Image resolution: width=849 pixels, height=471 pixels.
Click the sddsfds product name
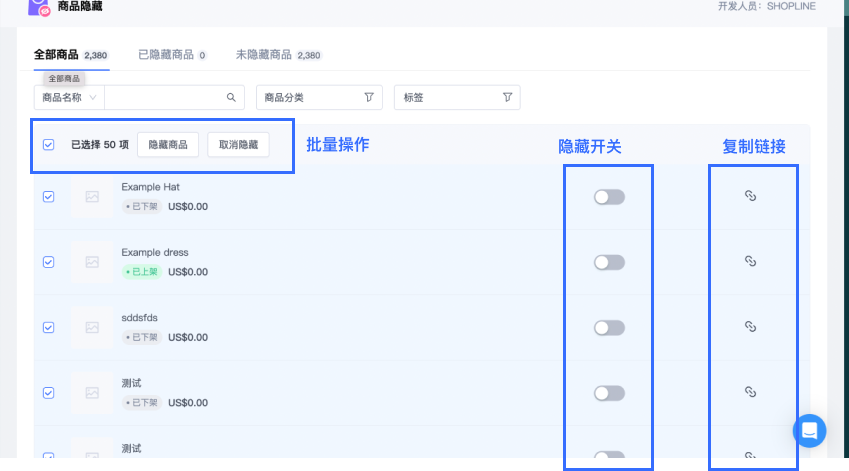point(139,318)
